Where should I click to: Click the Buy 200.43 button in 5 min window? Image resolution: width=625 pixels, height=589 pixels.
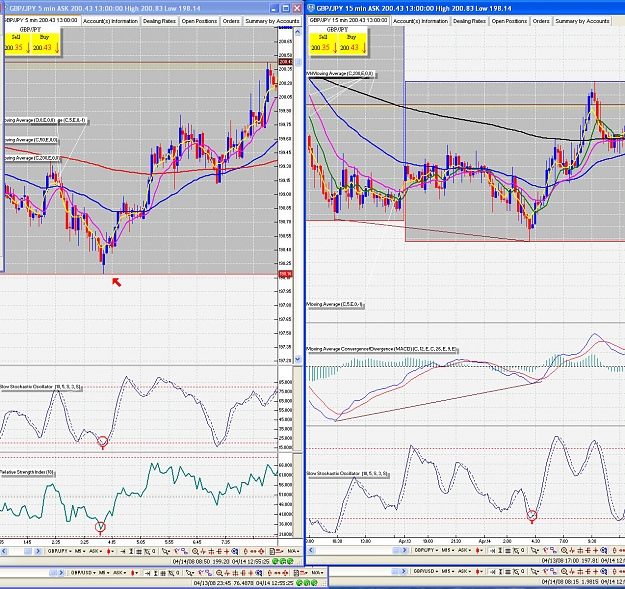tap(45, 43)
